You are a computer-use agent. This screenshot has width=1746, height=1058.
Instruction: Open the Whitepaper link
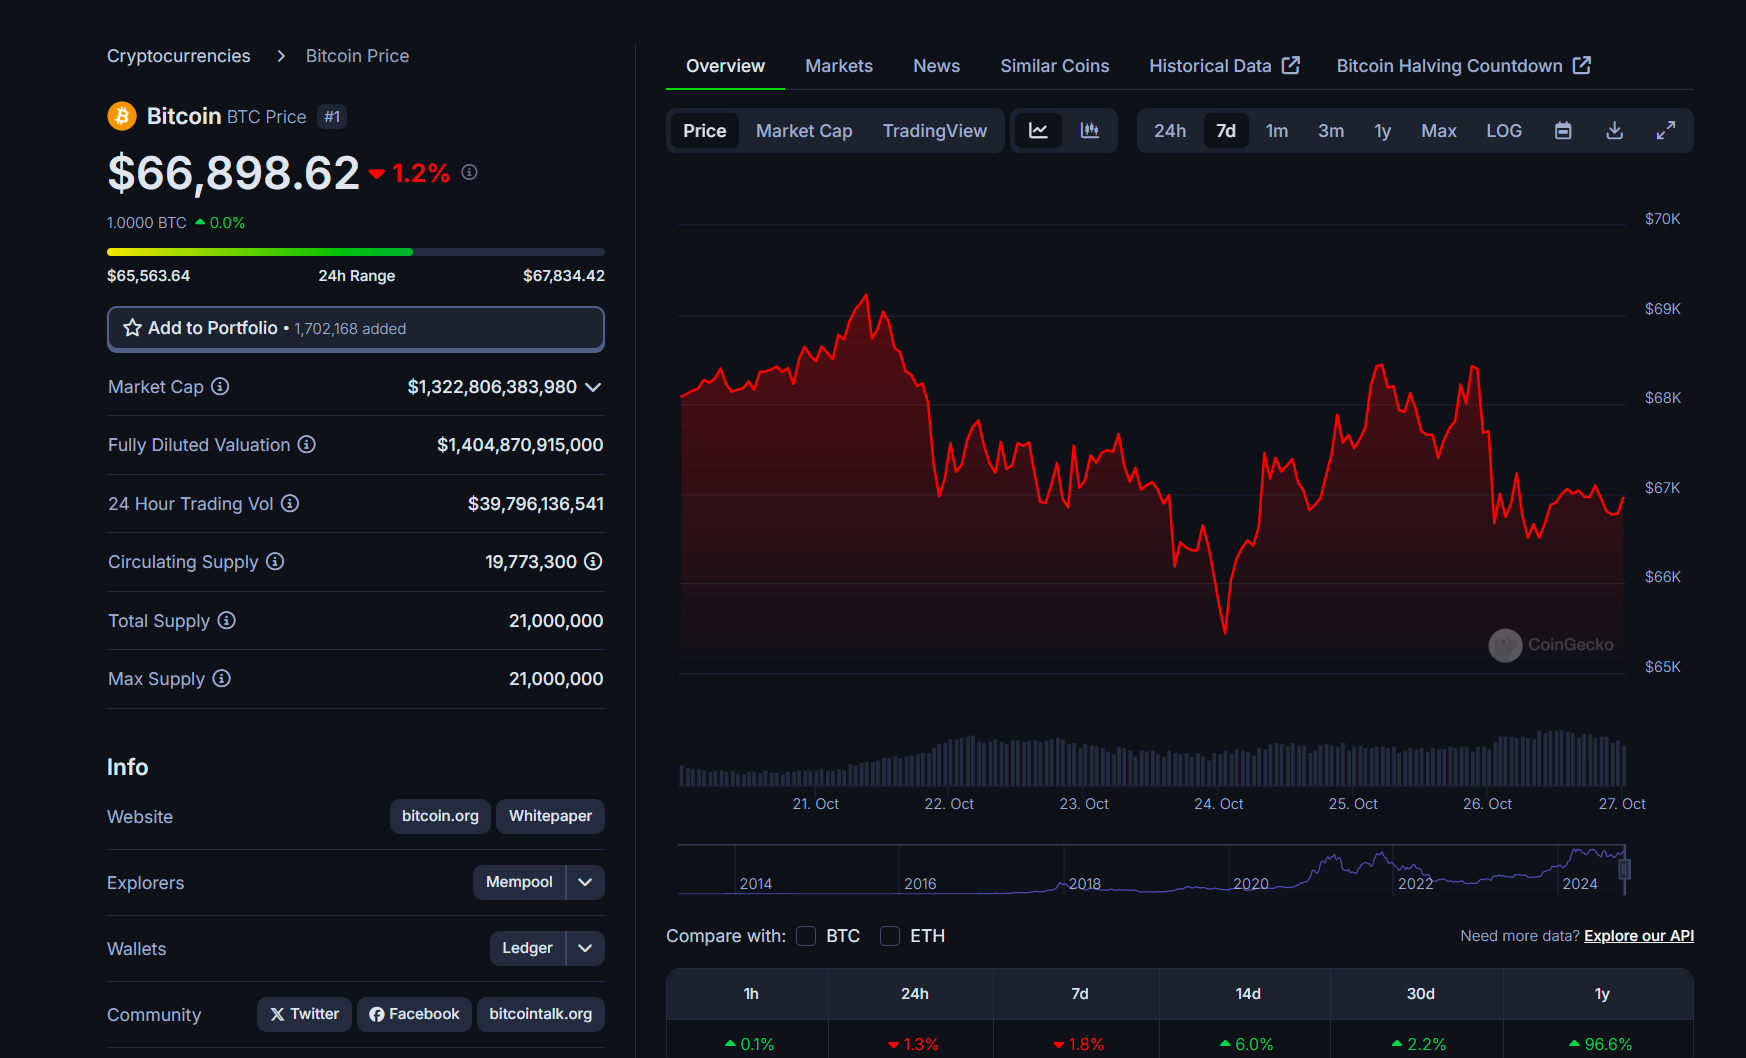(x=550, y=816)
